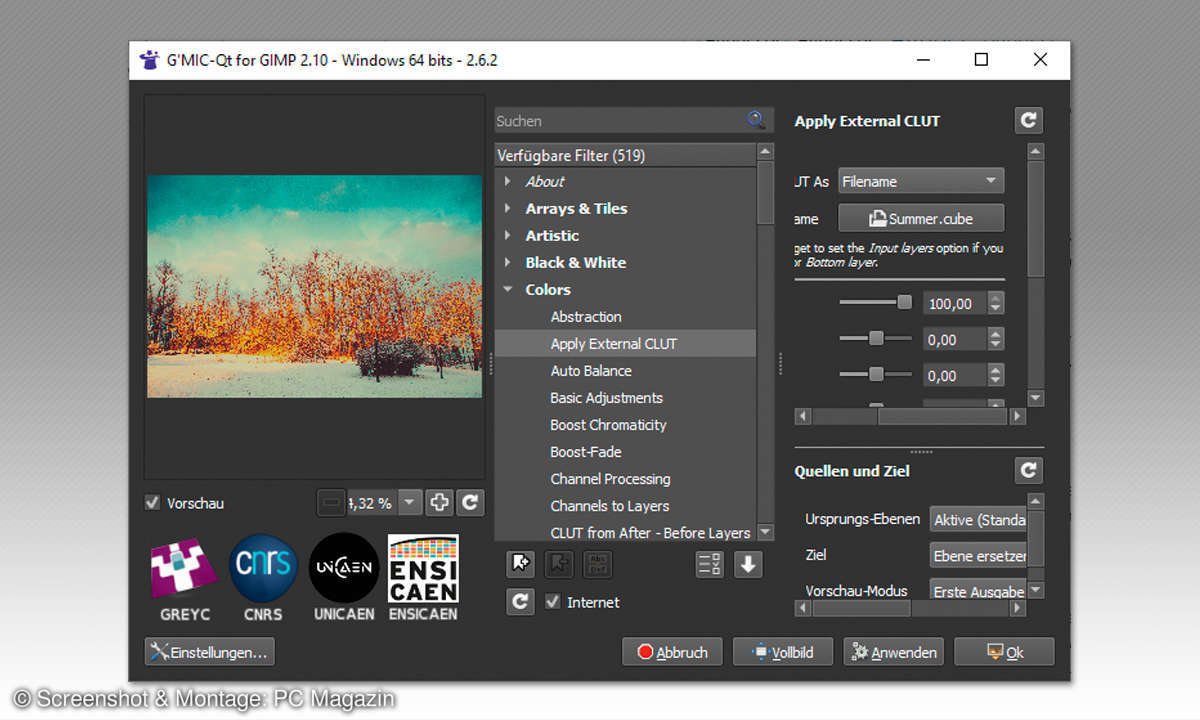Image resolution: width=1200 pixels, height=720 pixels.
Task: Add the filter to favorites via the bookmark-plus icon
Action: click(x=520, y=564)
